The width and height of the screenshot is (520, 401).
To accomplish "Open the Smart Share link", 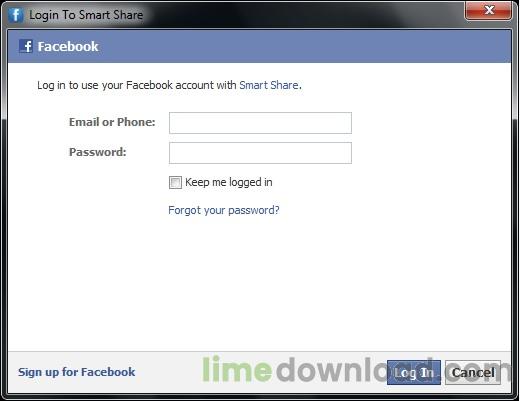I will point(269,85).
